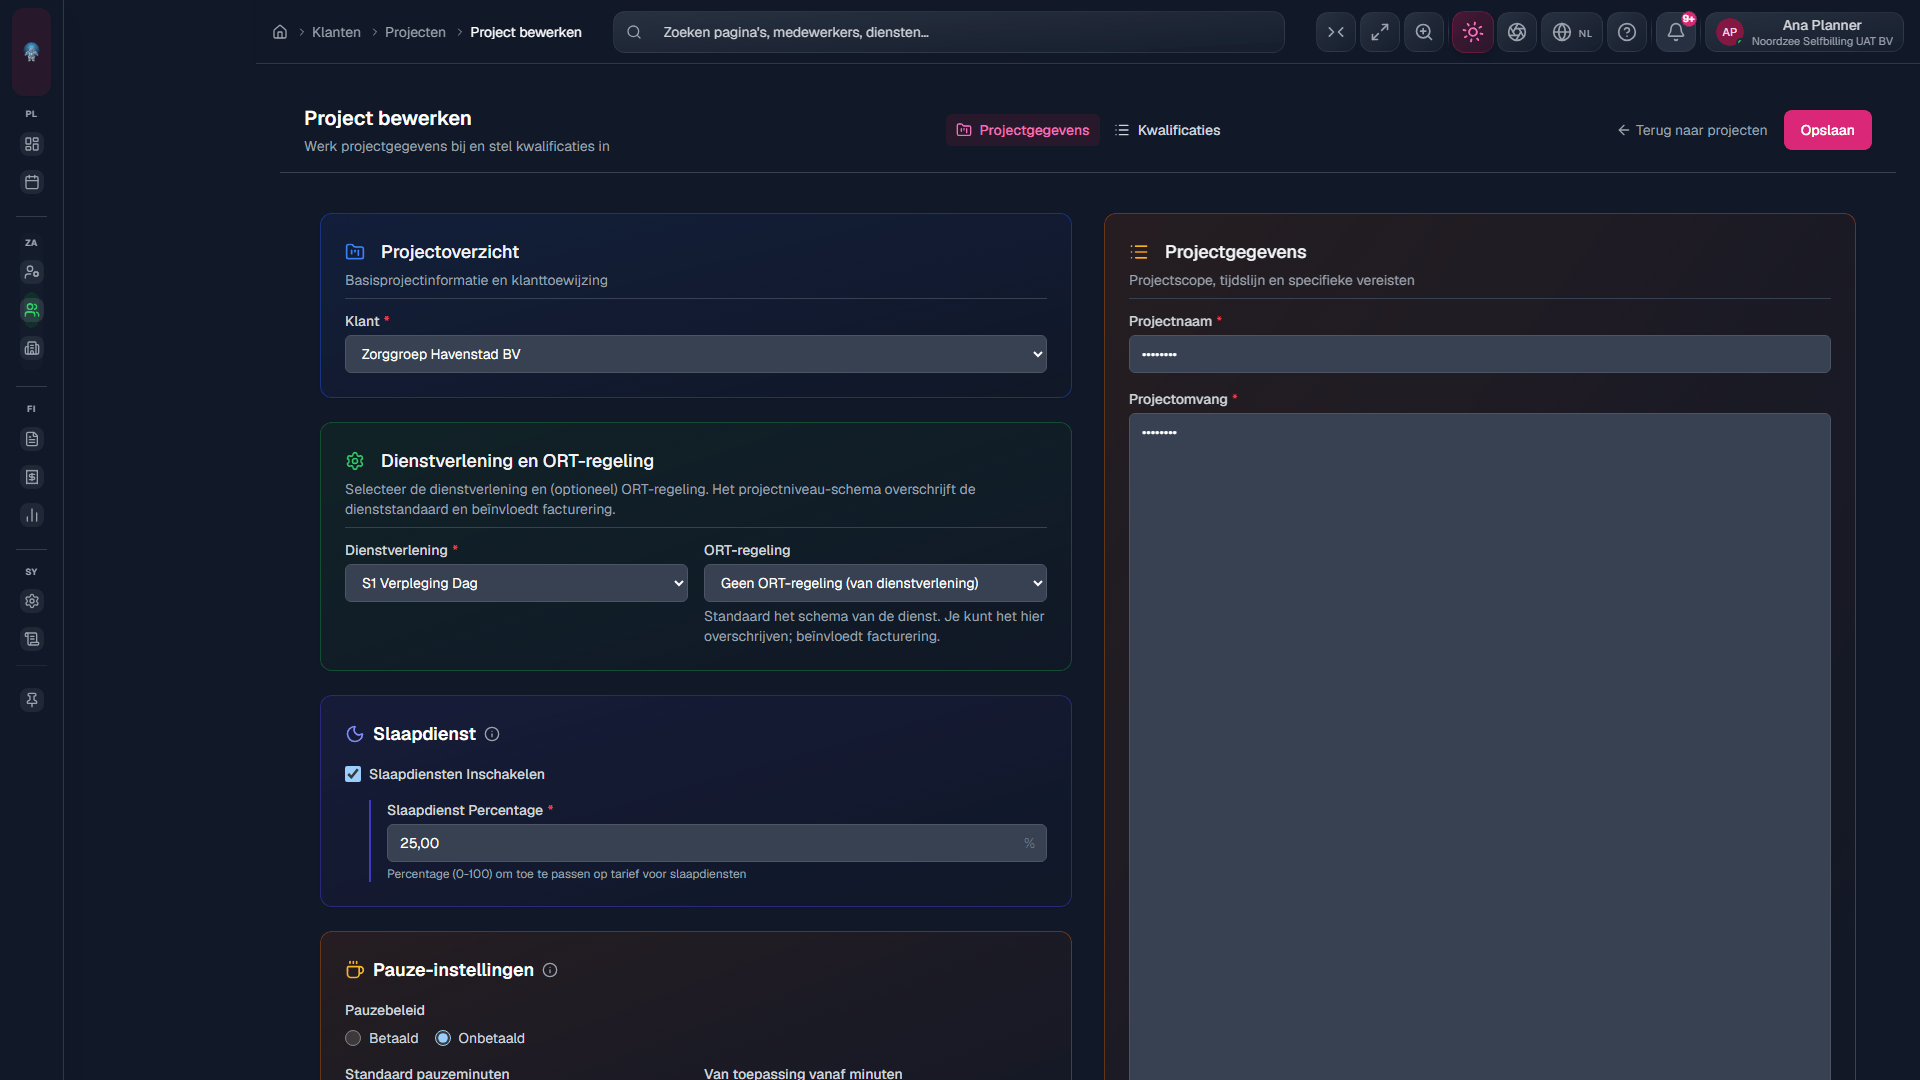Toggle fullscreen with the expand arrows icon
The width and height of the screenshot is (1920, 1080).
[x=1380, y=32]
